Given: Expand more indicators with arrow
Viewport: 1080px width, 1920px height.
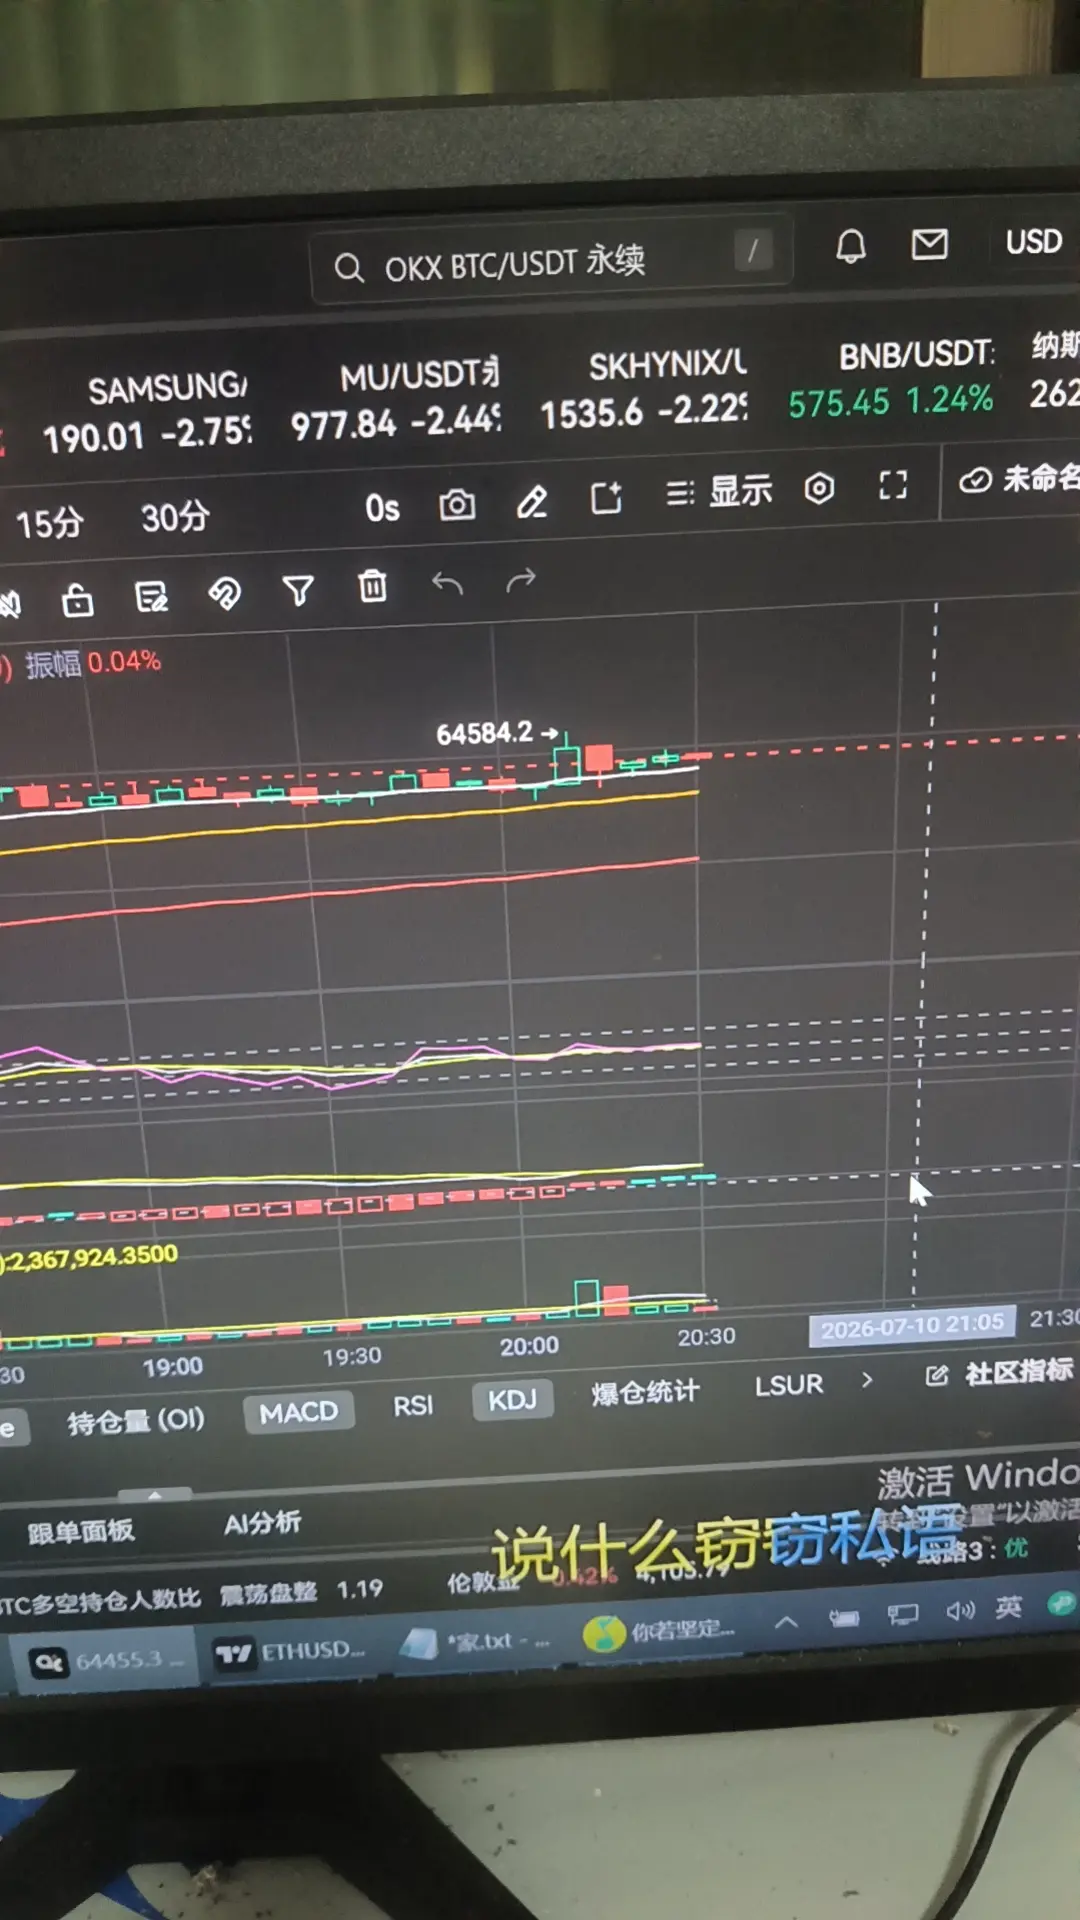Looking at the screenshot, I should click(x=867, y=1380).
